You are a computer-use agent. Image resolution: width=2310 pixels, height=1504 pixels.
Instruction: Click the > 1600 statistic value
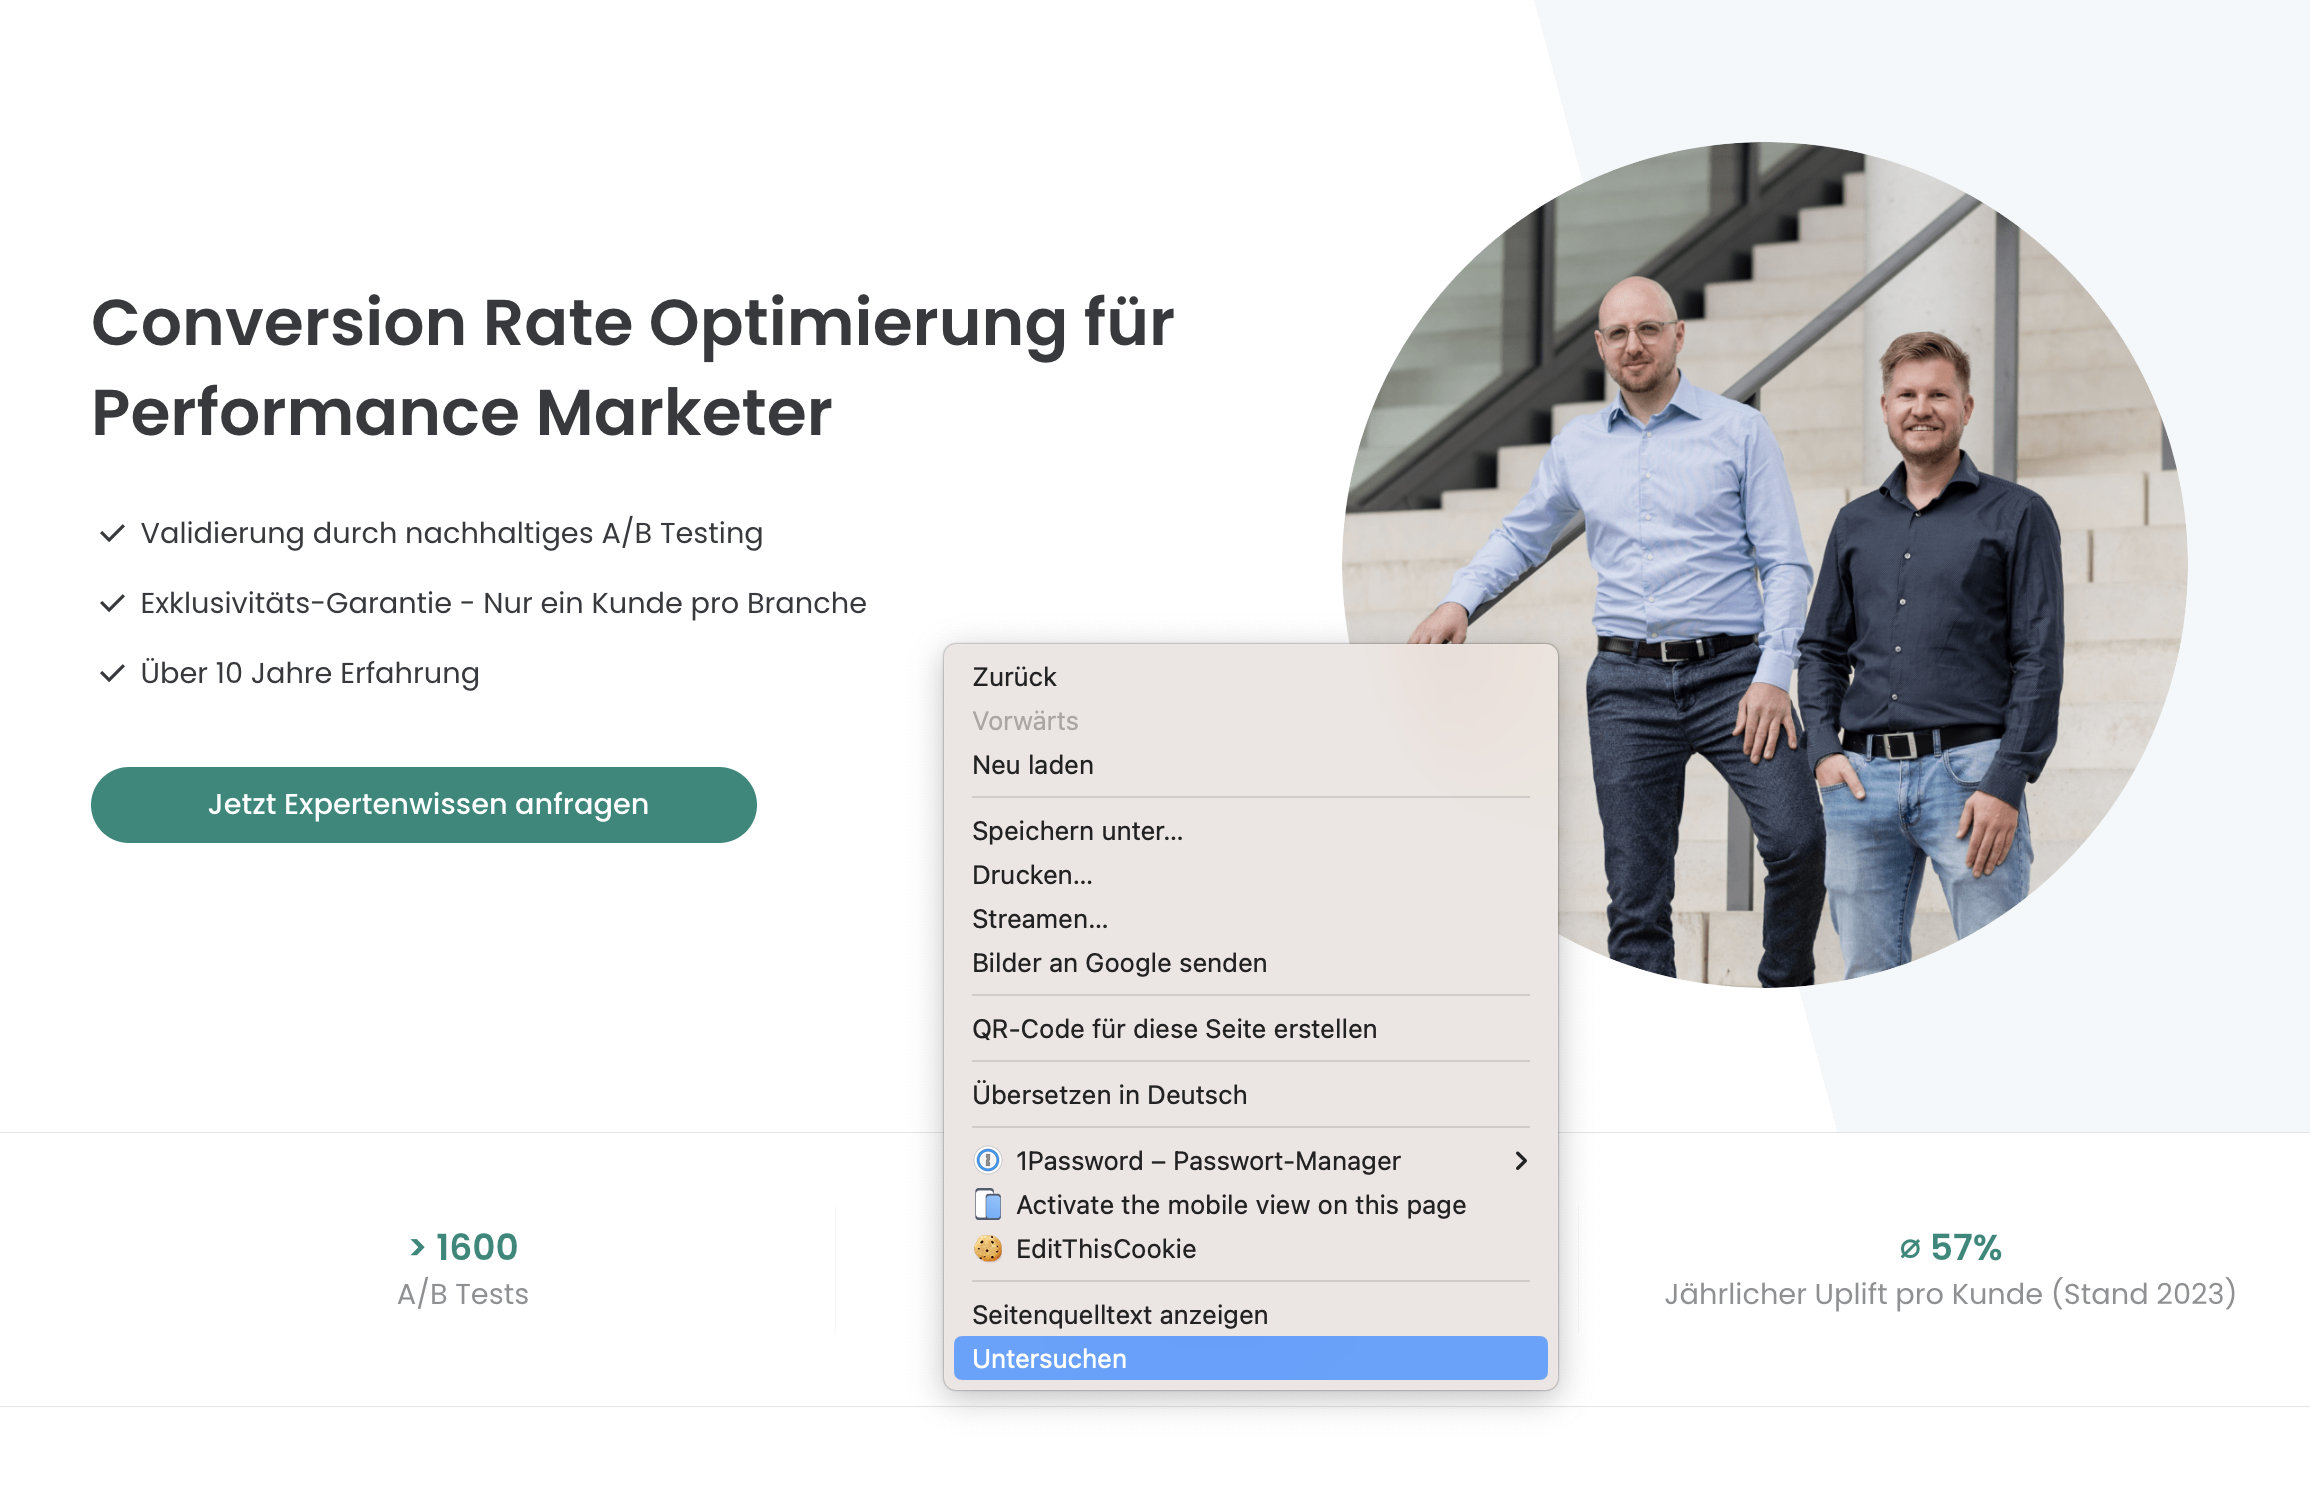(x=464, y=1247)
